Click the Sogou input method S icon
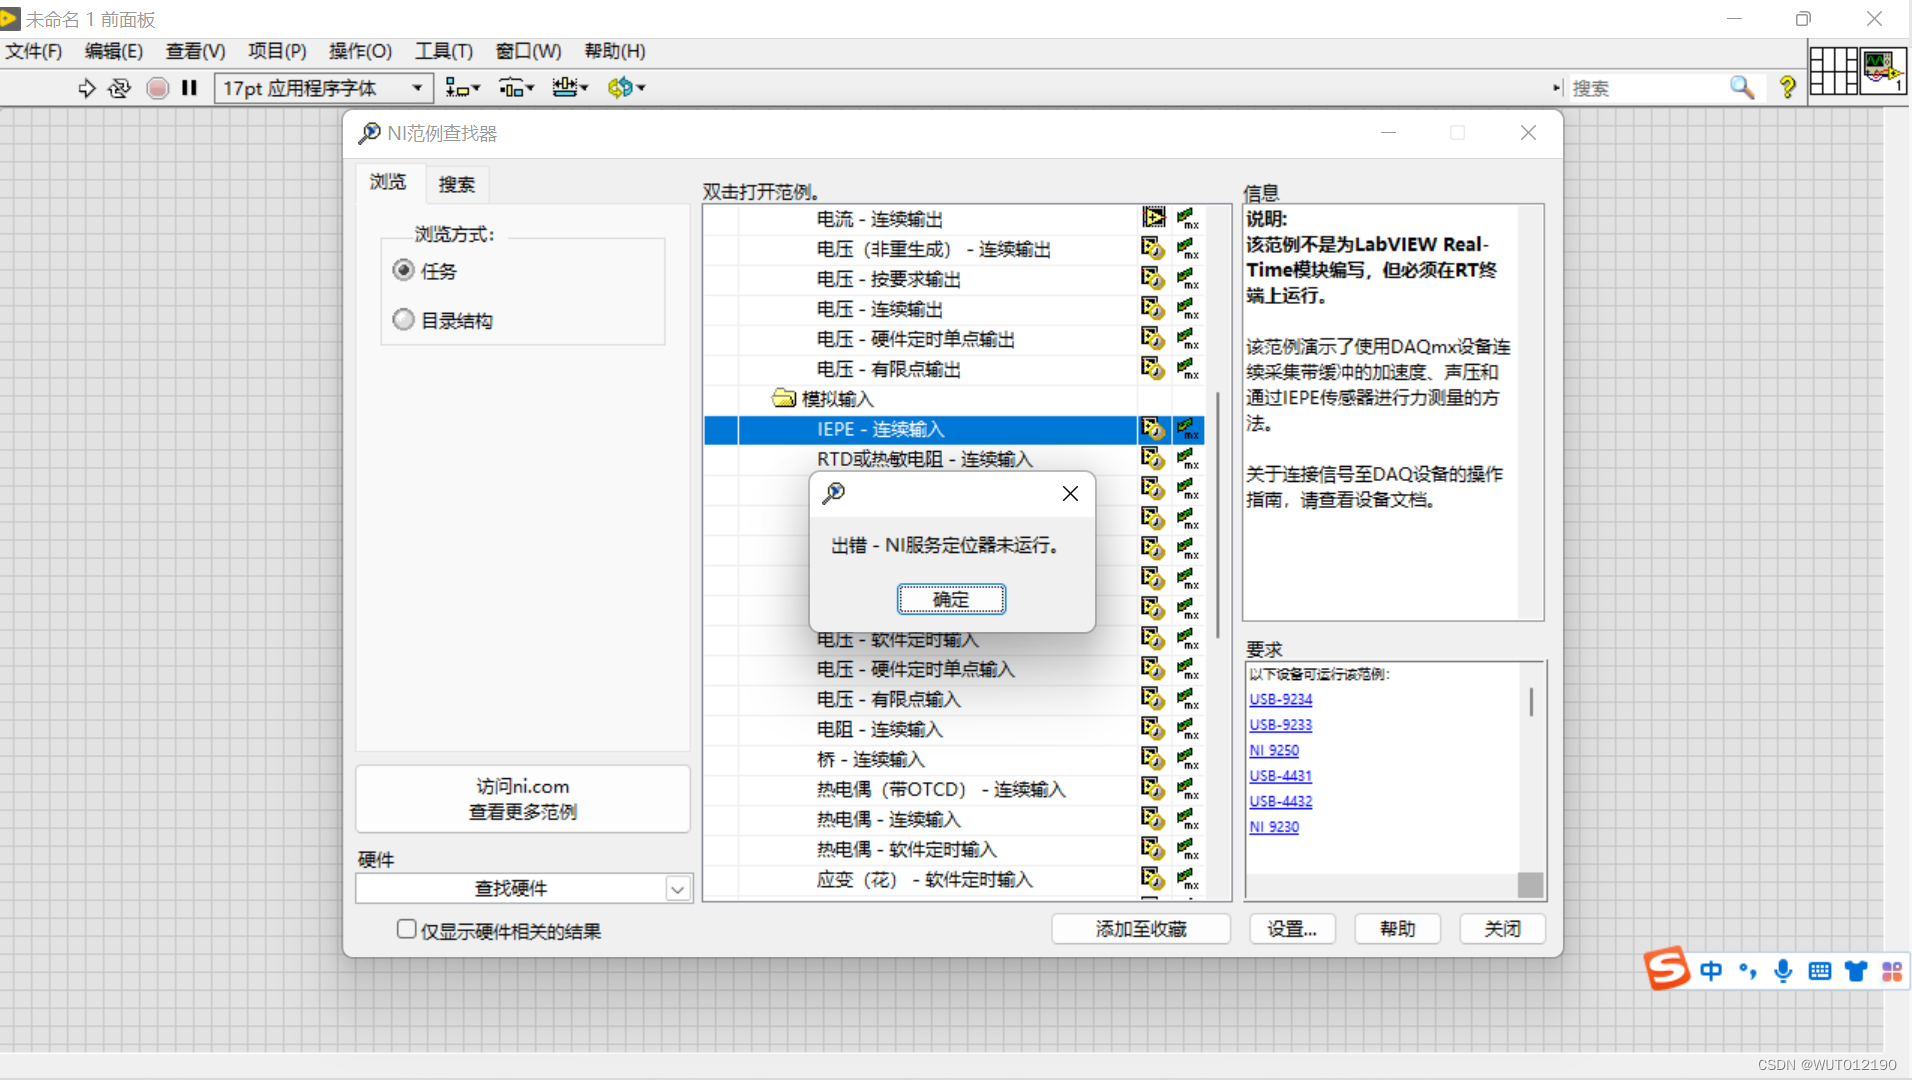Viewport: 1912px width, 1080px height. [1667, 969]
